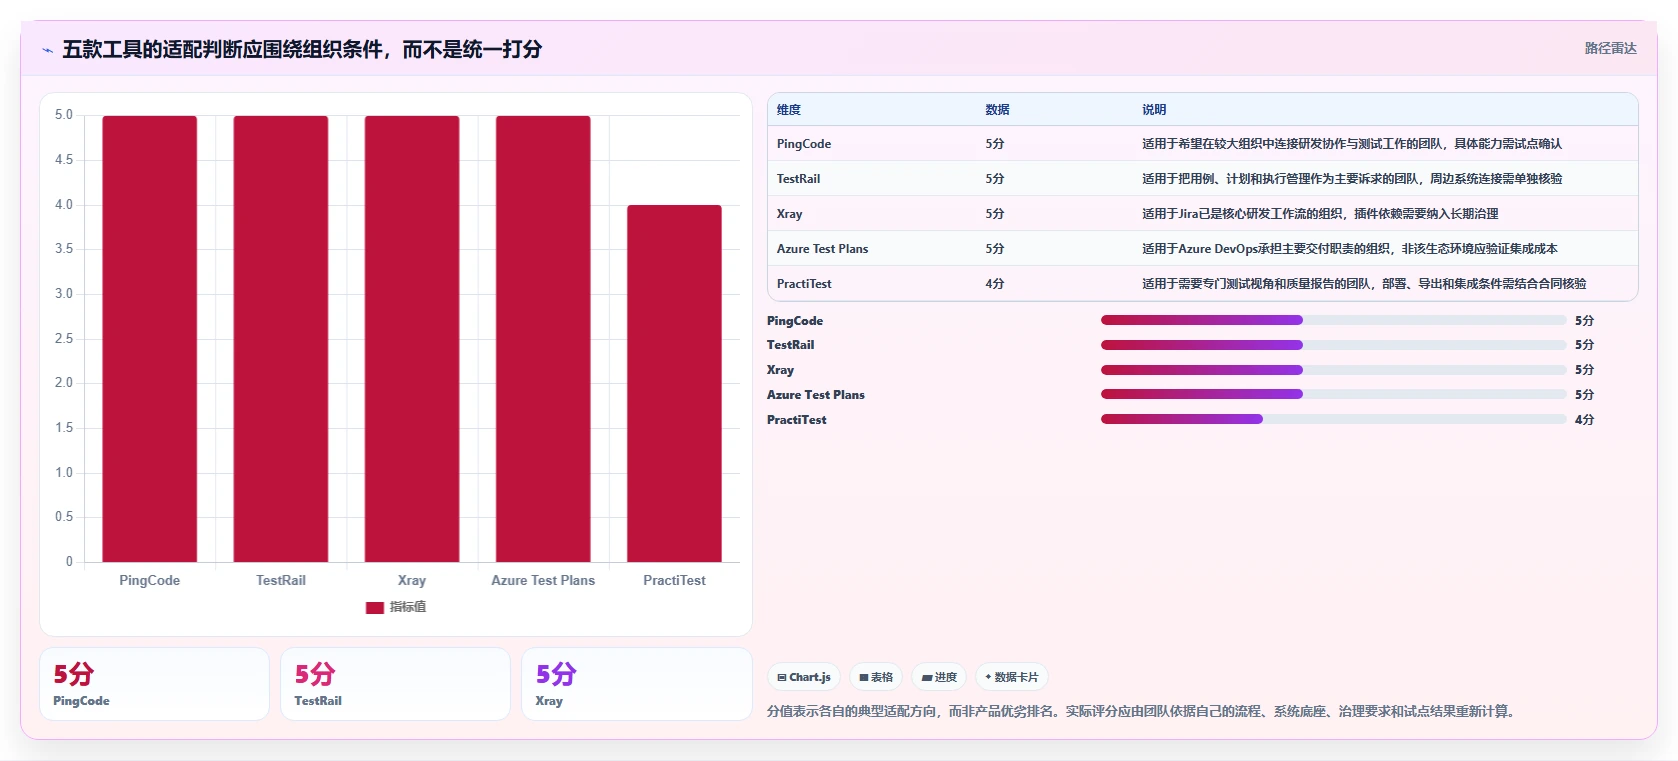
Task: Click the 5分 value after PingCode progress bar
Action: pyautogui.click(x=1584, y=321)
